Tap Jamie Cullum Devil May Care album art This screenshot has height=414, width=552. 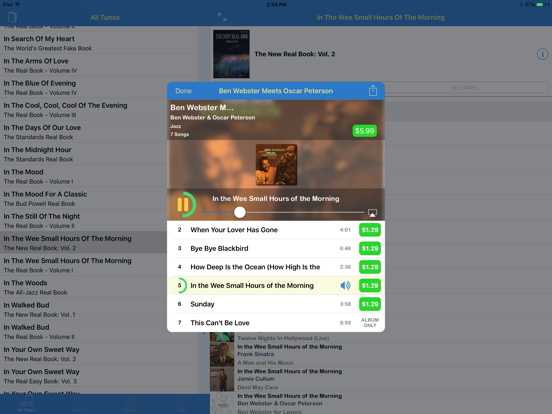pyautogui.click(x=222, y=379)
